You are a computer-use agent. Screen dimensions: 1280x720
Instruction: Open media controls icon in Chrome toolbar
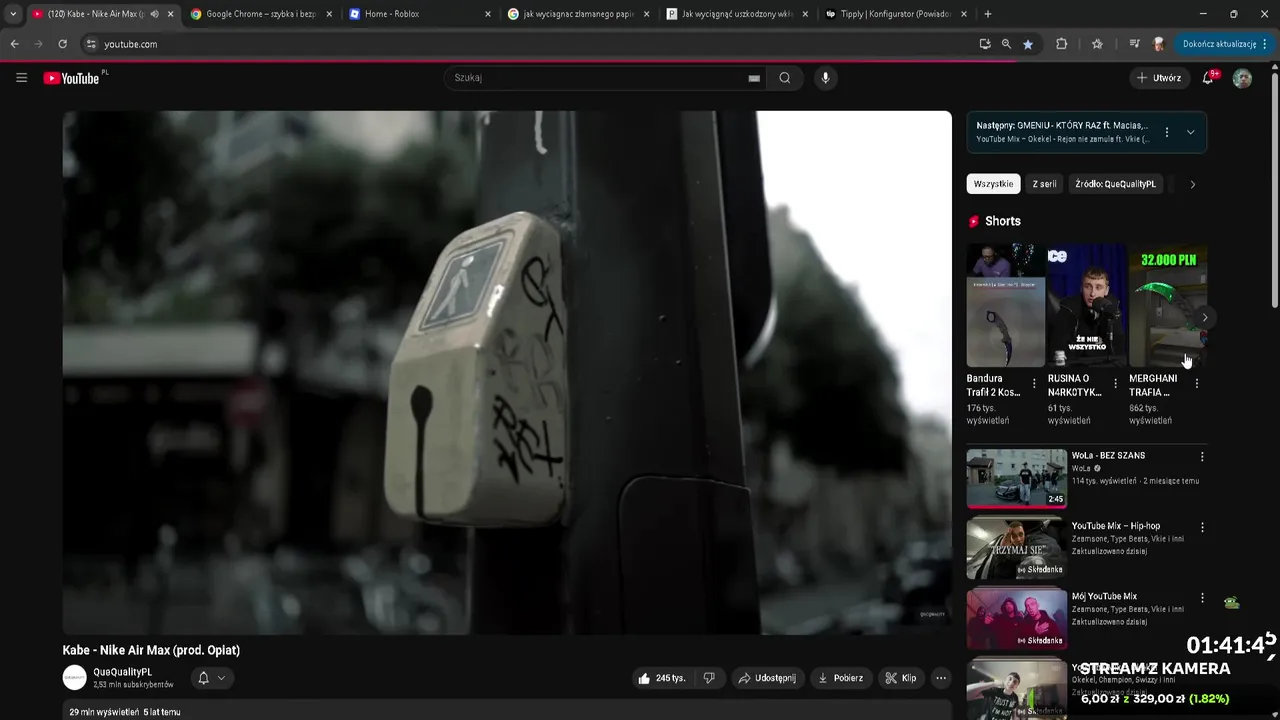1134,44
